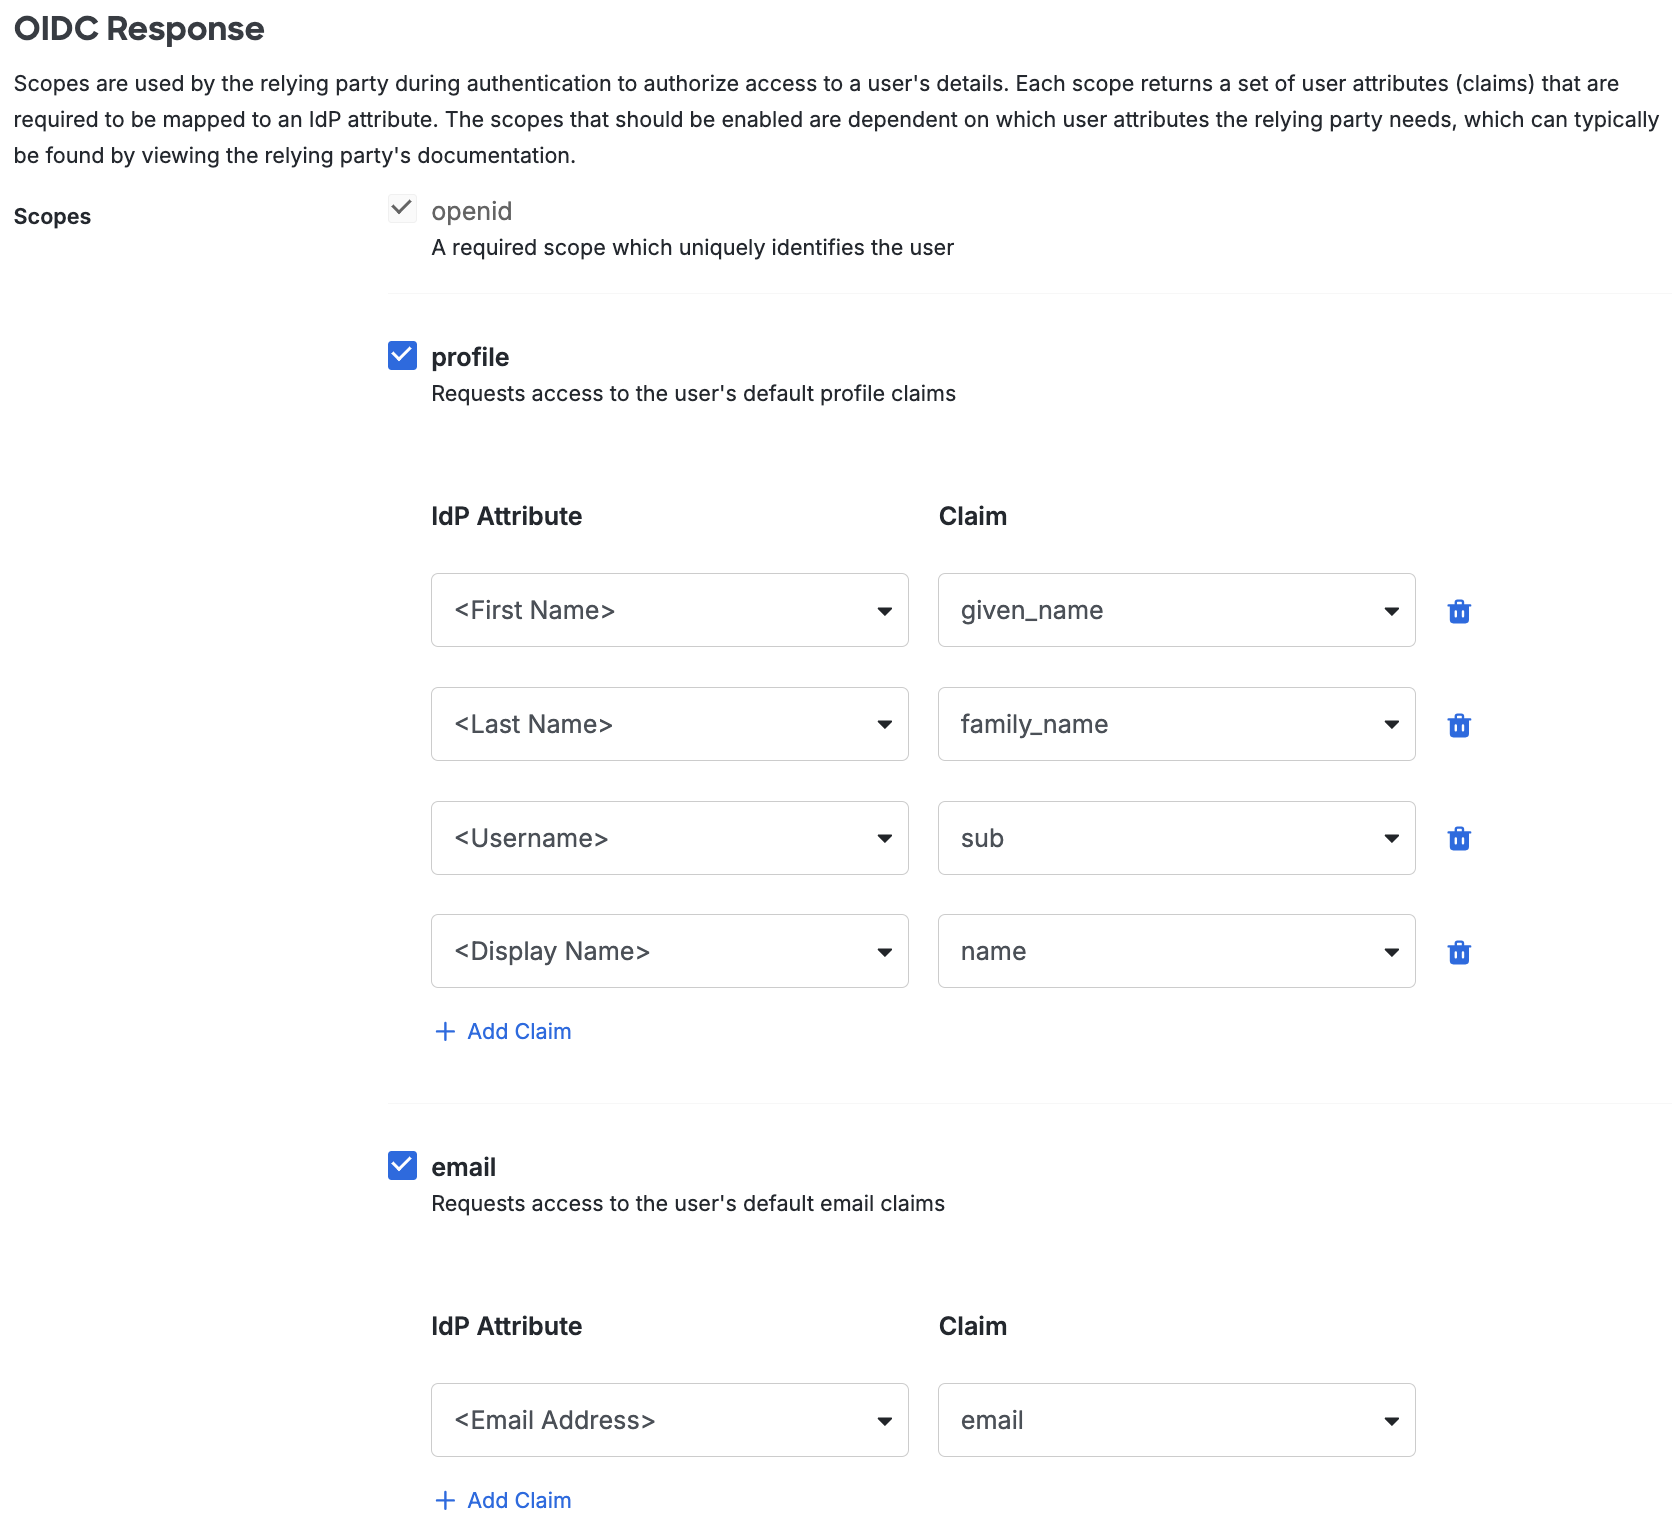Image resolution: width=1672 pixels, height=1528 pixels.
Task: Delete the given_name claim mapping
Action: [1458, 610]
